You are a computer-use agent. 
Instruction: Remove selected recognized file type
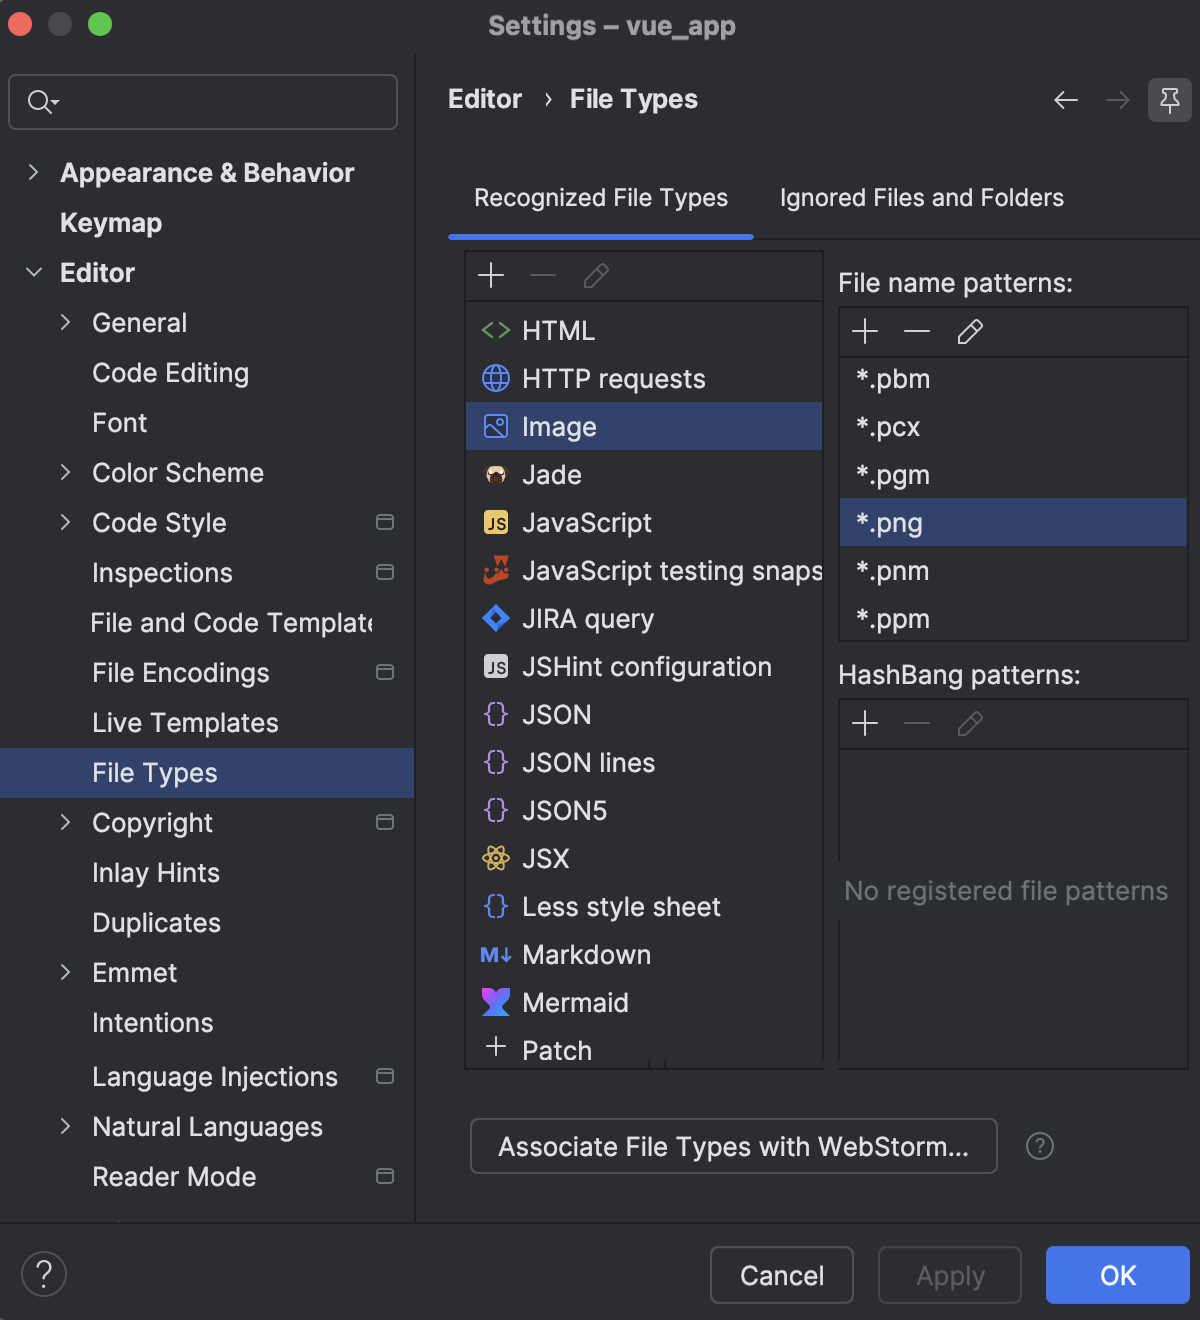[x=543, y=275]
